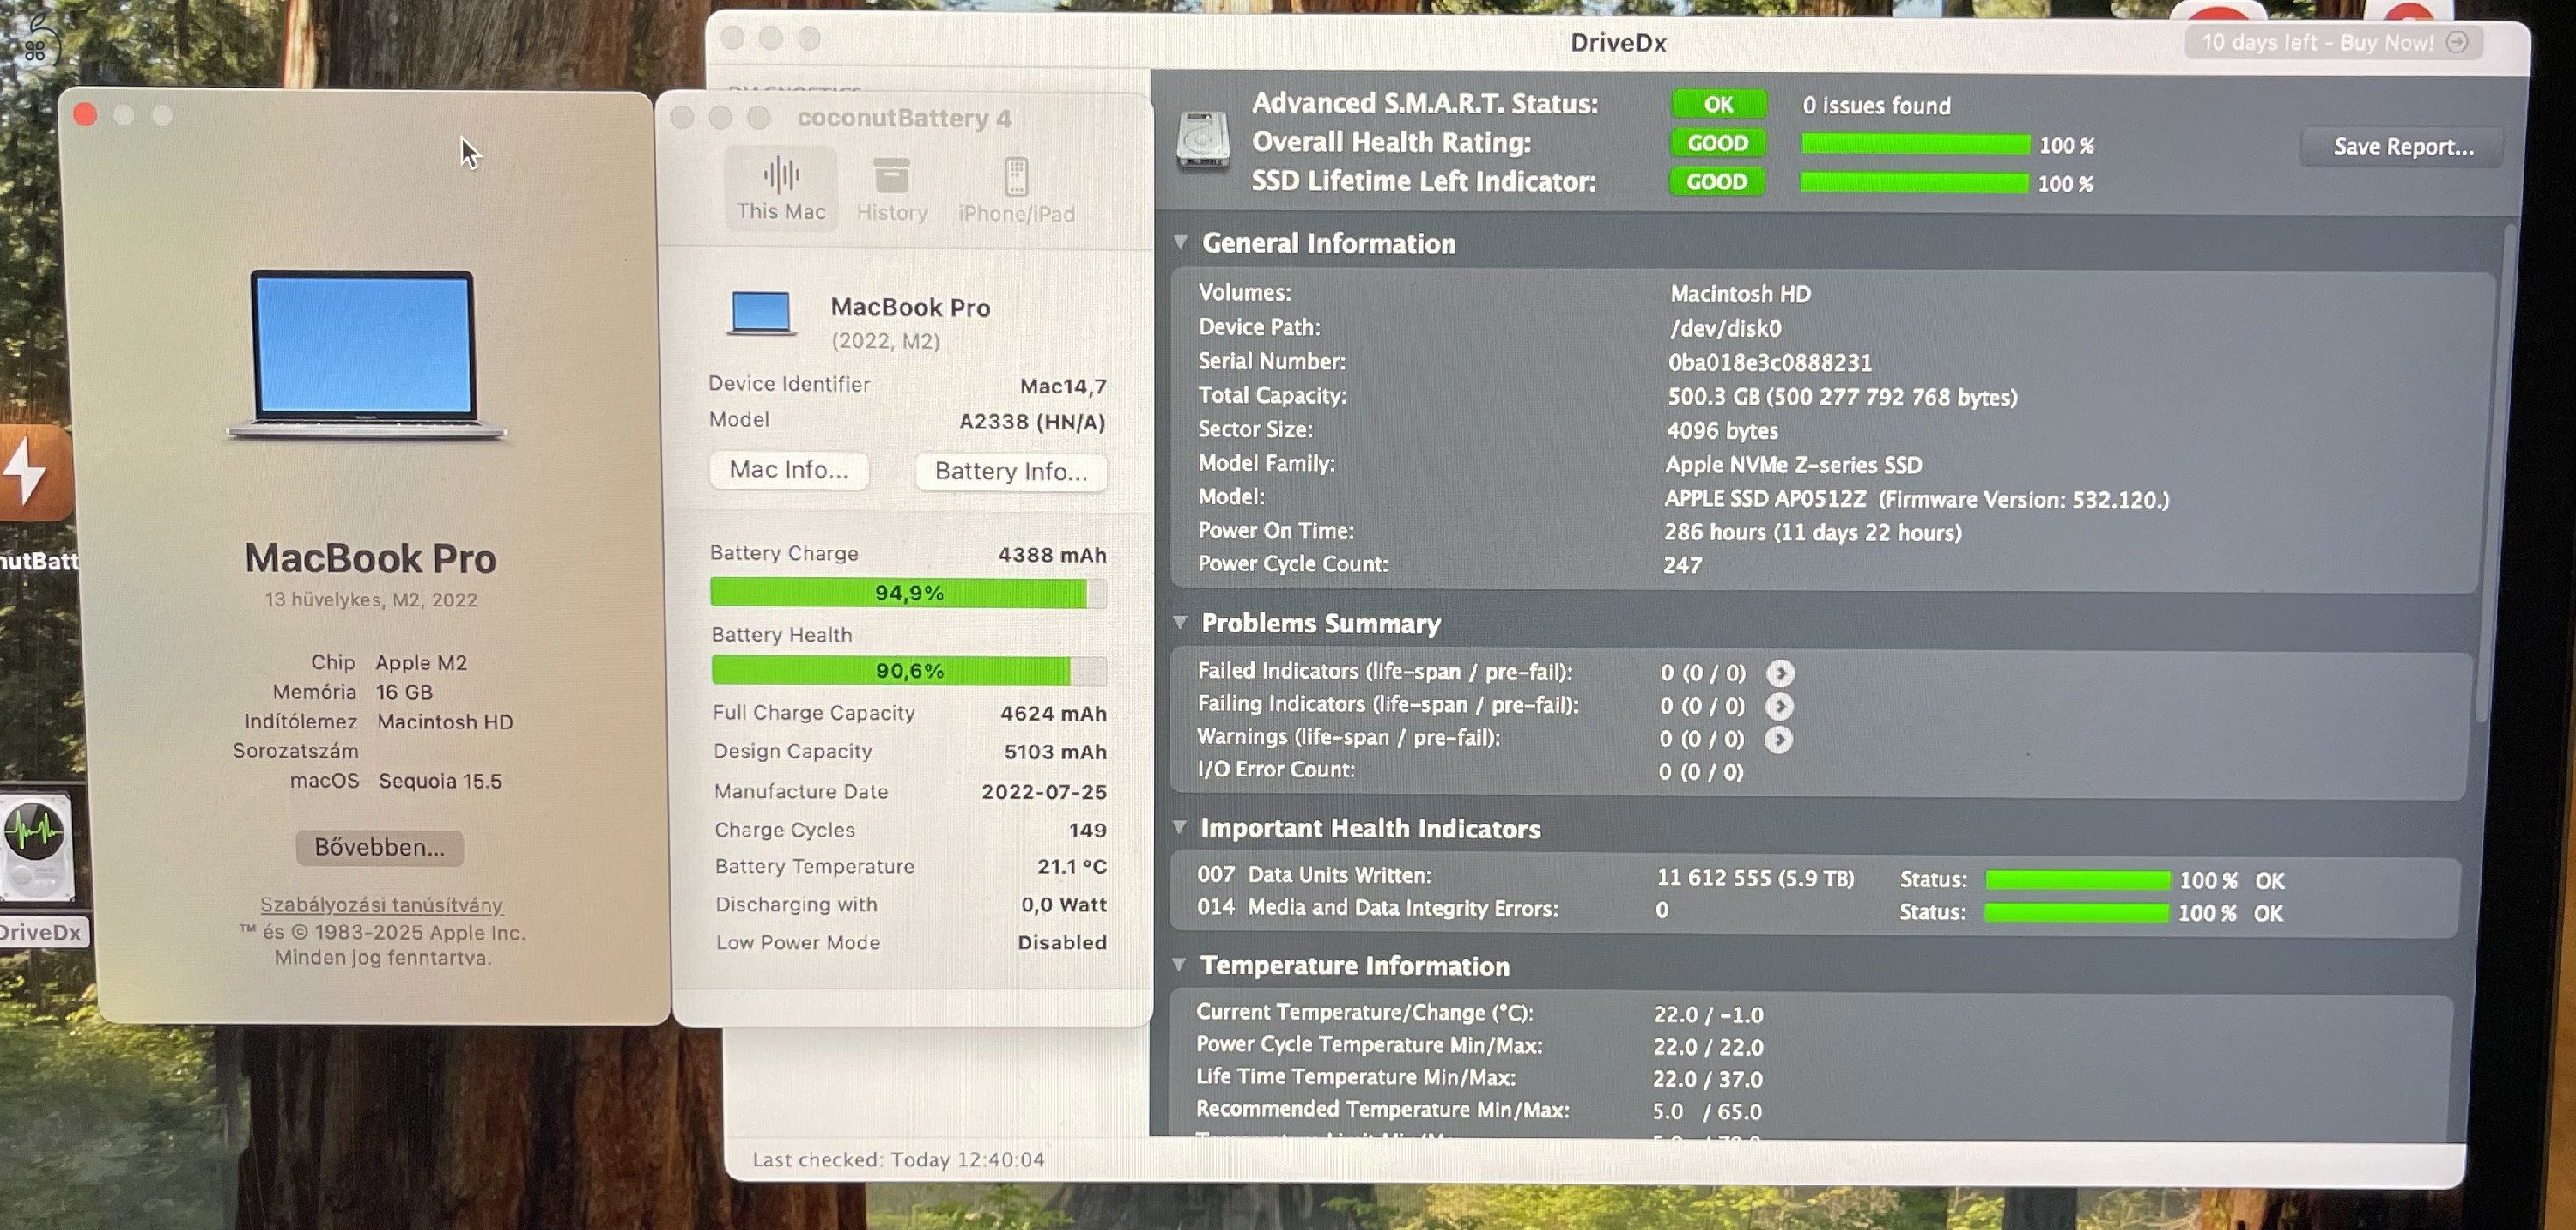Click the hard drive icon in DriveDx header
The image size is (2576, 1230).
[x=1203, y=141]
